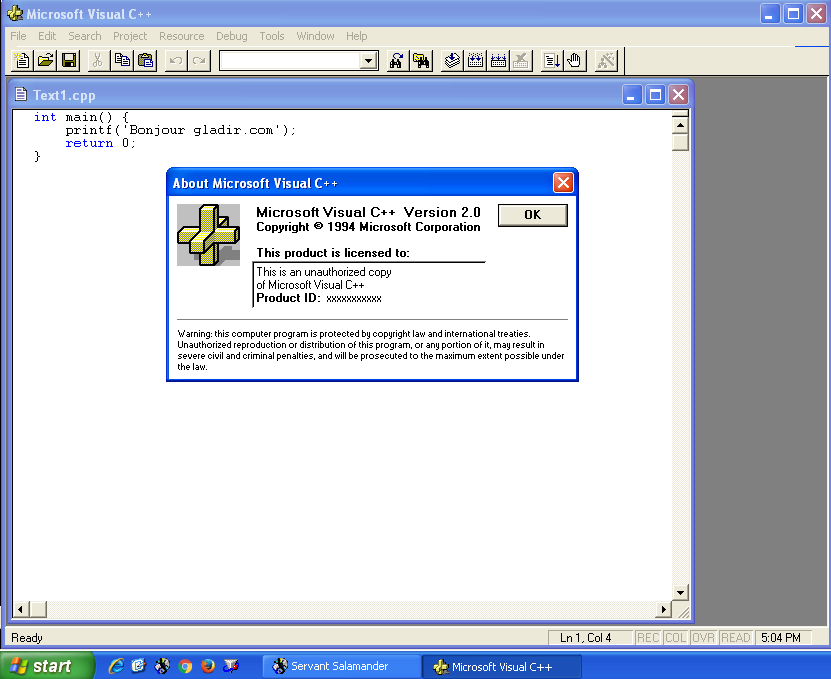Open the Window menu

(315, 36)
